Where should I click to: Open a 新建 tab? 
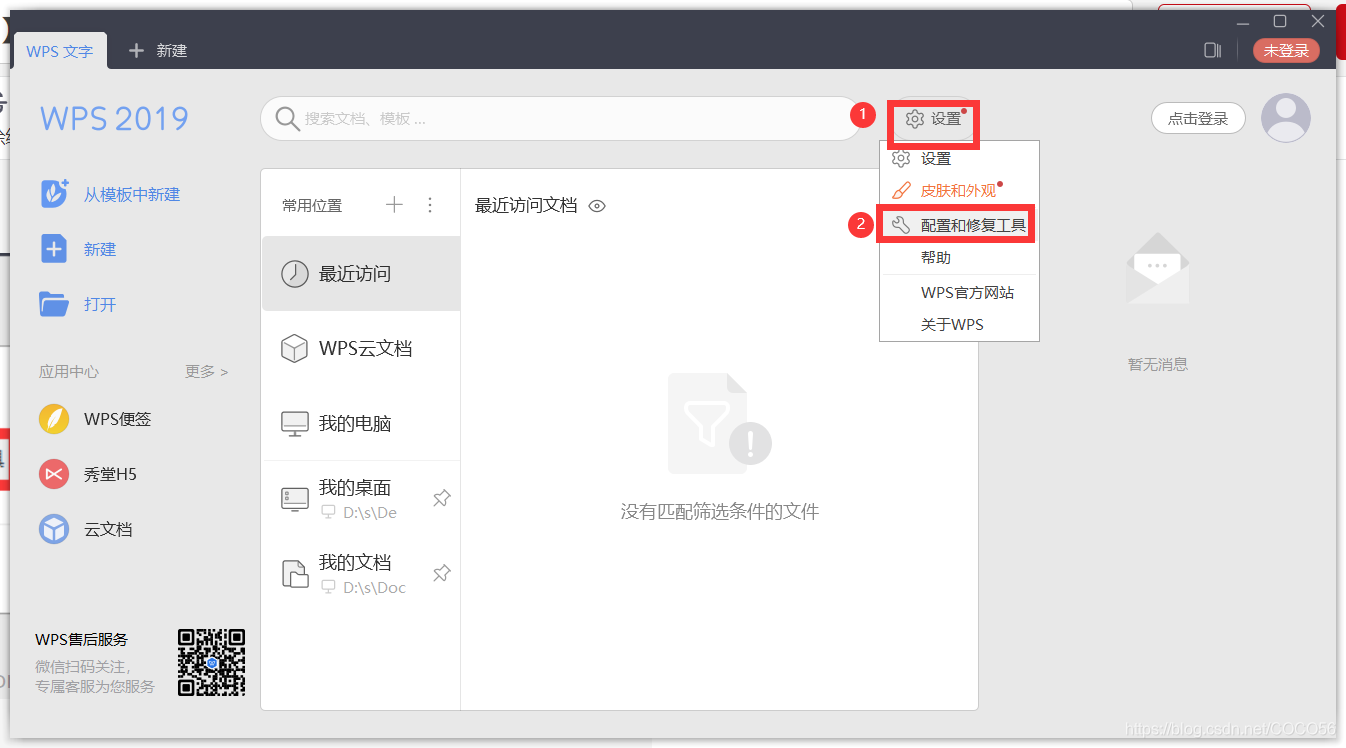coord(158,50)
